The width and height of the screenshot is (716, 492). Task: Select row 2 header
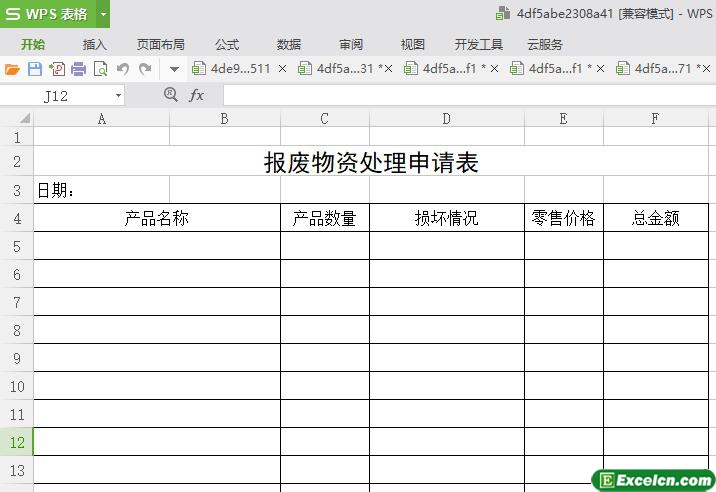click(17, 161)
